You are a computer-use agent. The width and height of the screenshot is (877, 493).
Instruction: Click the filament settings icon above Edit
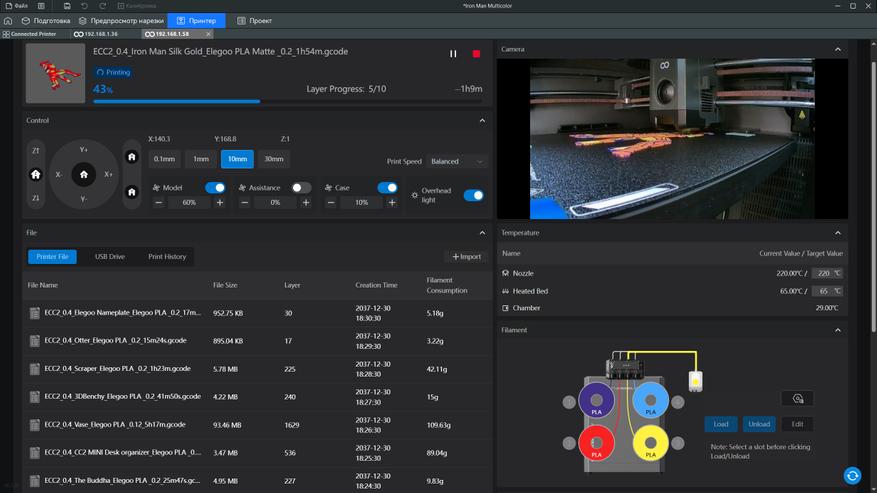[797, 398]
